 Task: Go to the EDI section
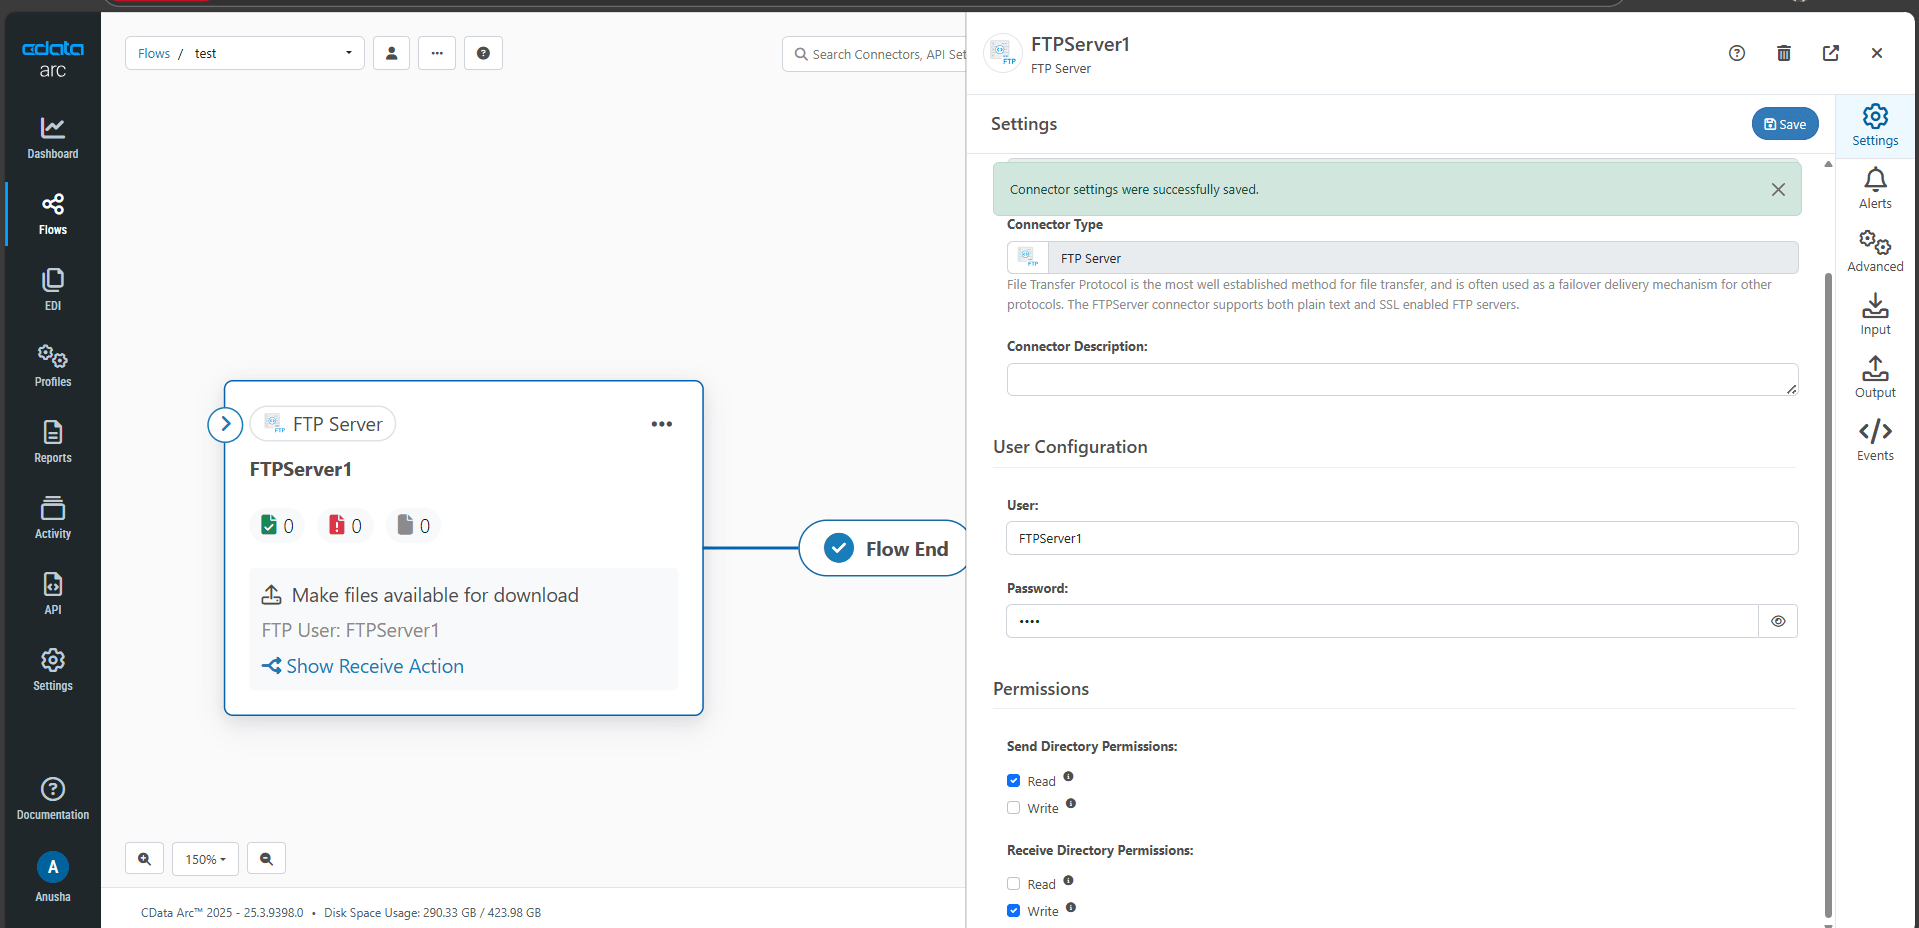[52, 289]
